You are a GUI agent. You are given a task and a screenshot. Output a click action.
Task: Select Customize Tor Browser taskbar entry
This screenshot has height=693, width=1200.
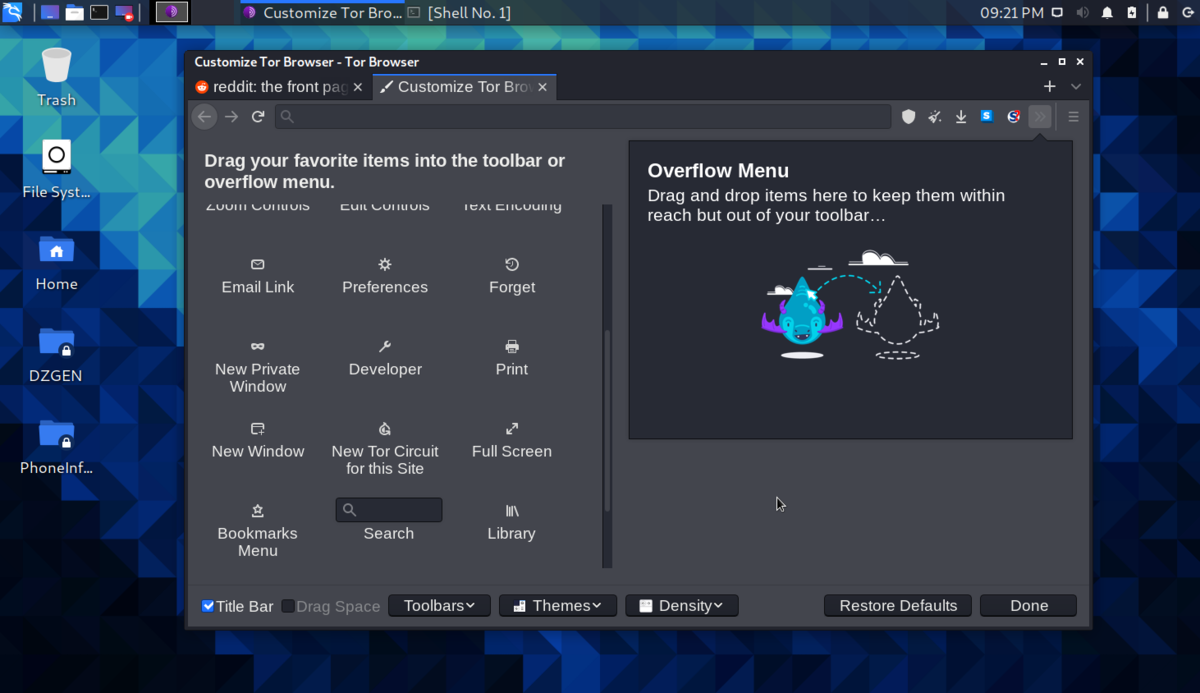click(321, 13)
